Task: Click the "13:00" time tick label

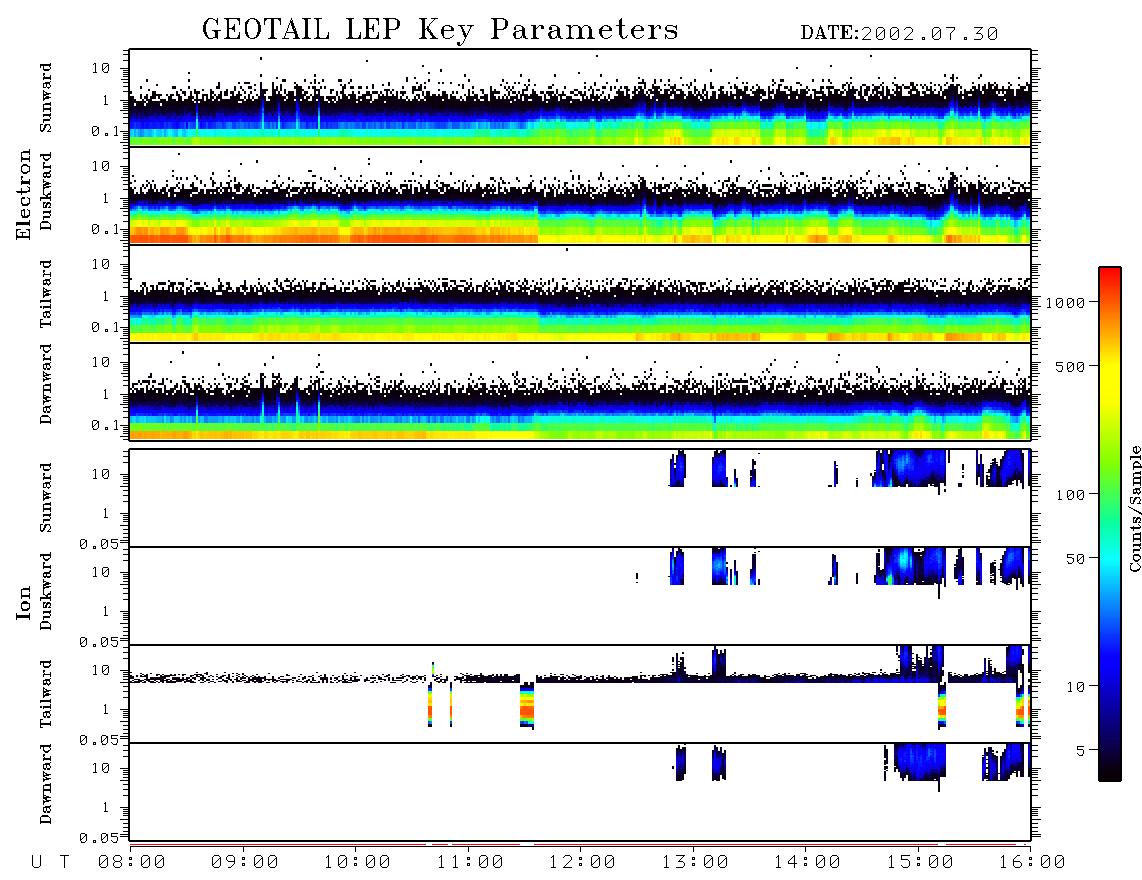Action: (x=695, y=863)
